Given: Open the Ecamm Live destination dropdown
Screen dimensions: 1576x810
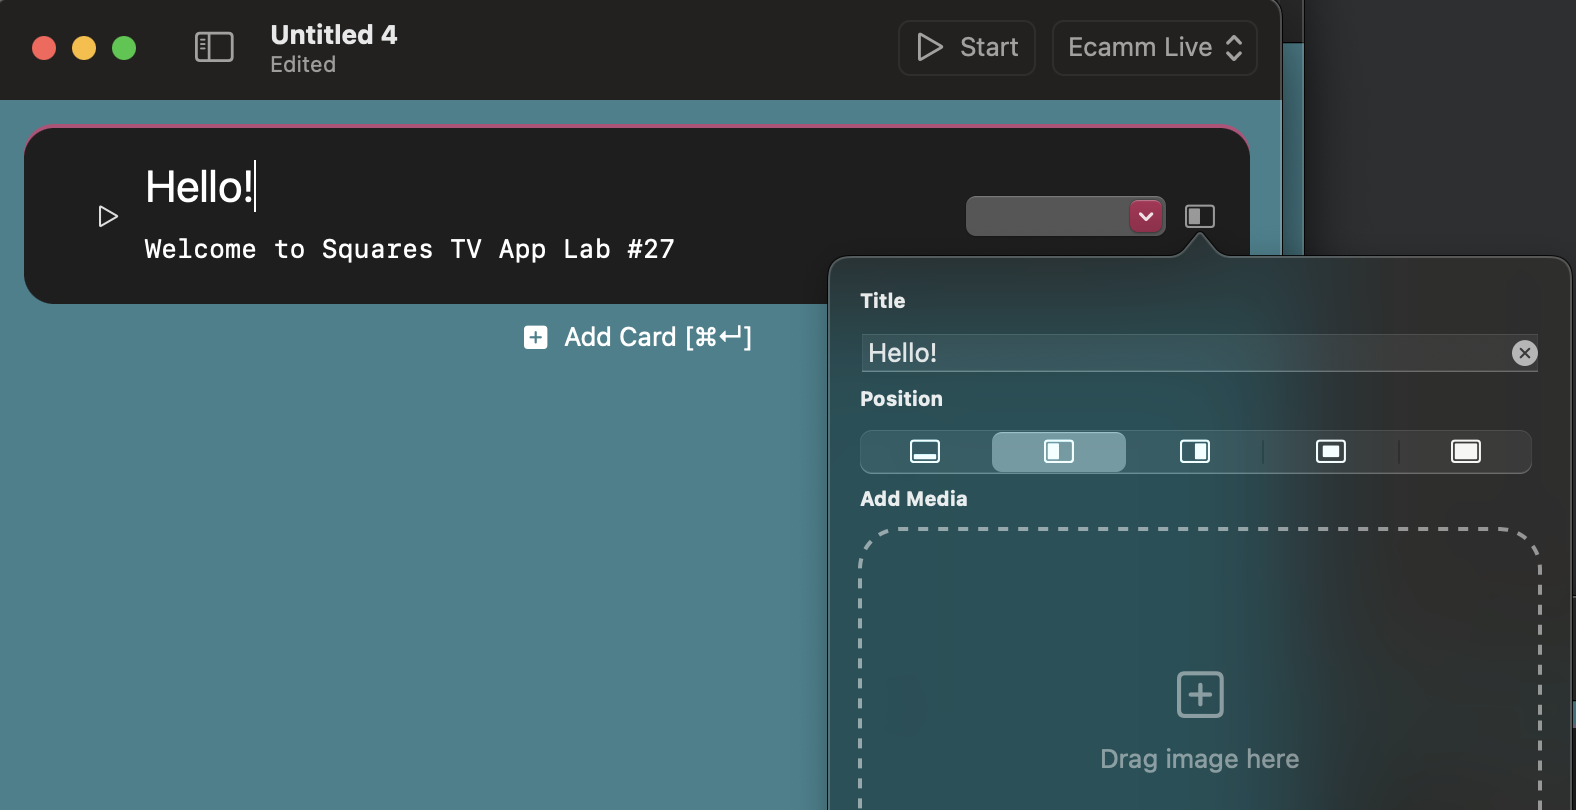Looking at the screenshot, I should (1154, 47).
